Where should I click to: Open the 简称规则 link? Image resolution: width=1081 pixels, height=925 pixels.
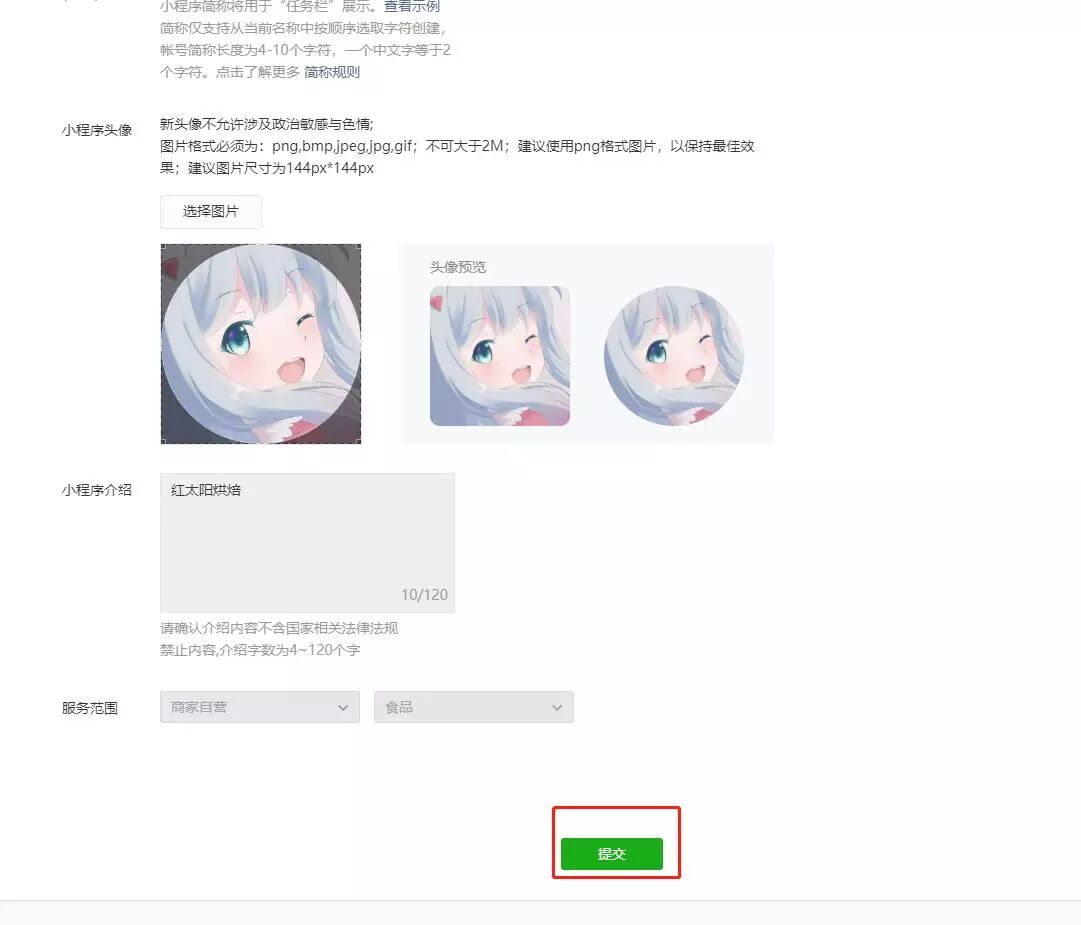(x=332, y=72)
